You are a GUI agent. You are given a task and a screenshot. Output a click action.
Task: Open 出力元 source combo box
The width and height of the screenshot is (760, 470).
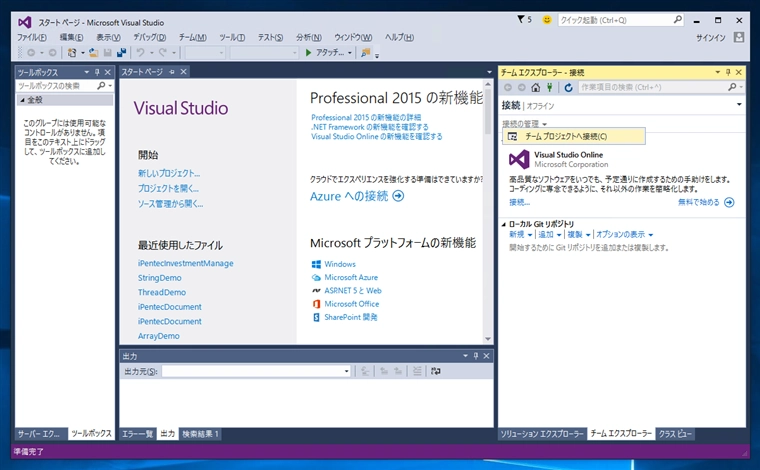pos(256,371)
